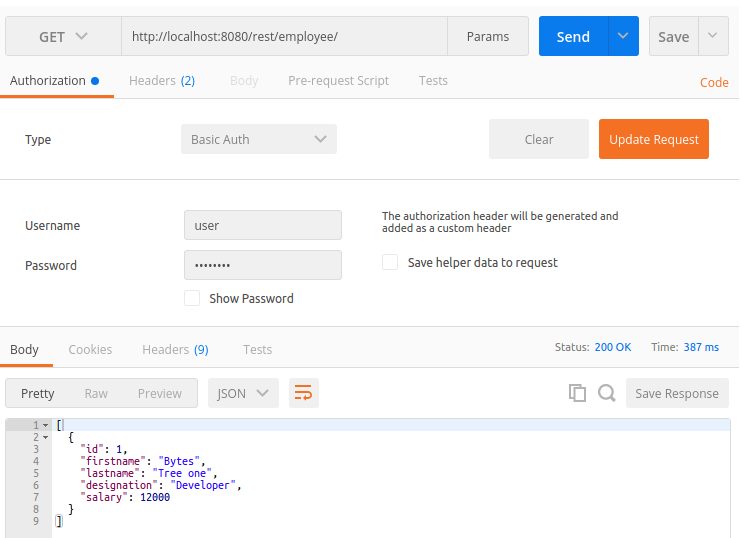Screen dimensions: 742x538
Task: Click the "Bytes" firstname value
Action: click(x=179, y=461)
